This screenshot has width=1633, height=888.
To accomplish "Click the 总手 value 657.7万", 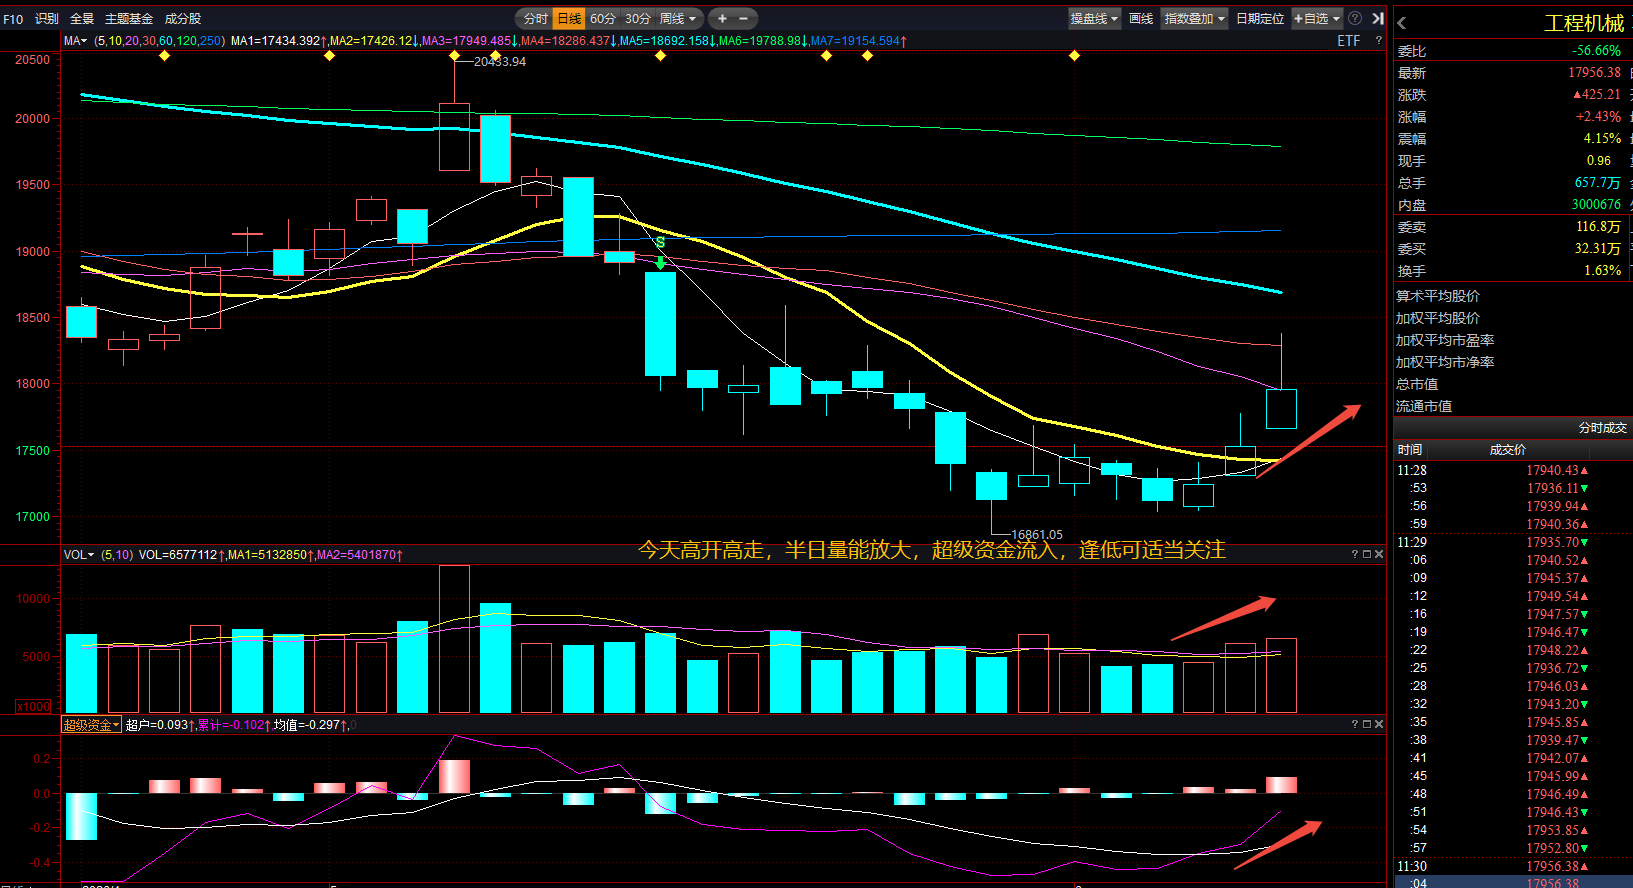I will [x=1598, y=182].
